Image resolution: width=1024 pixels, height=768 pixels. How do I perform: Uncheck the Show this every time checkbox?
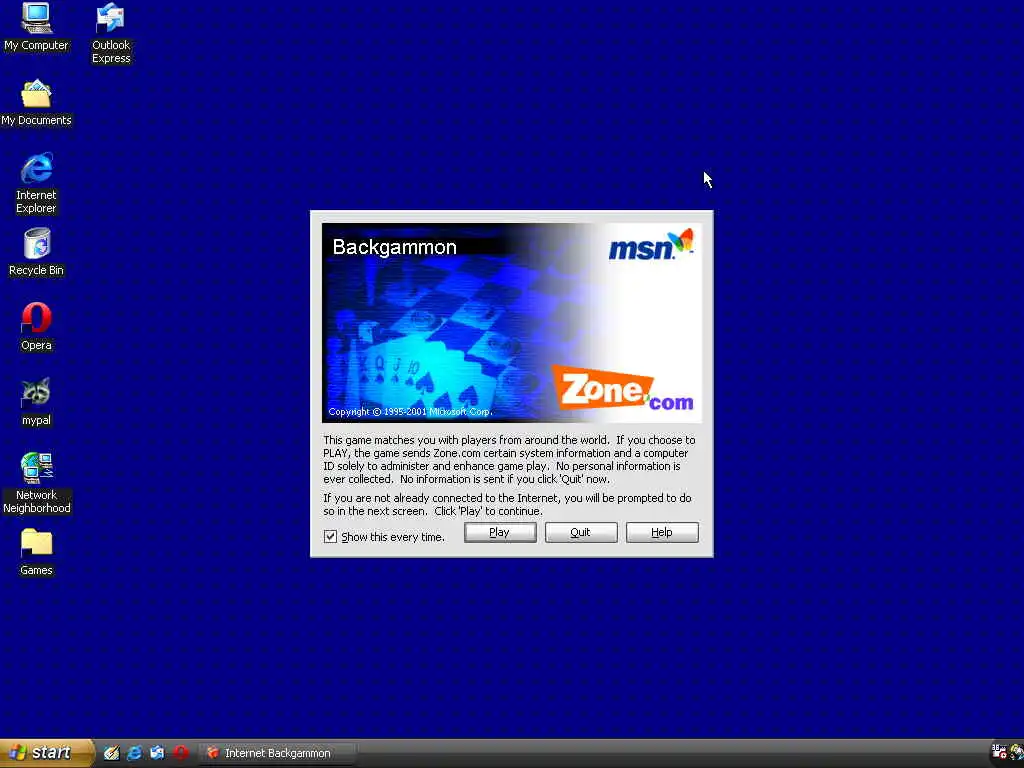coord(330,537)
